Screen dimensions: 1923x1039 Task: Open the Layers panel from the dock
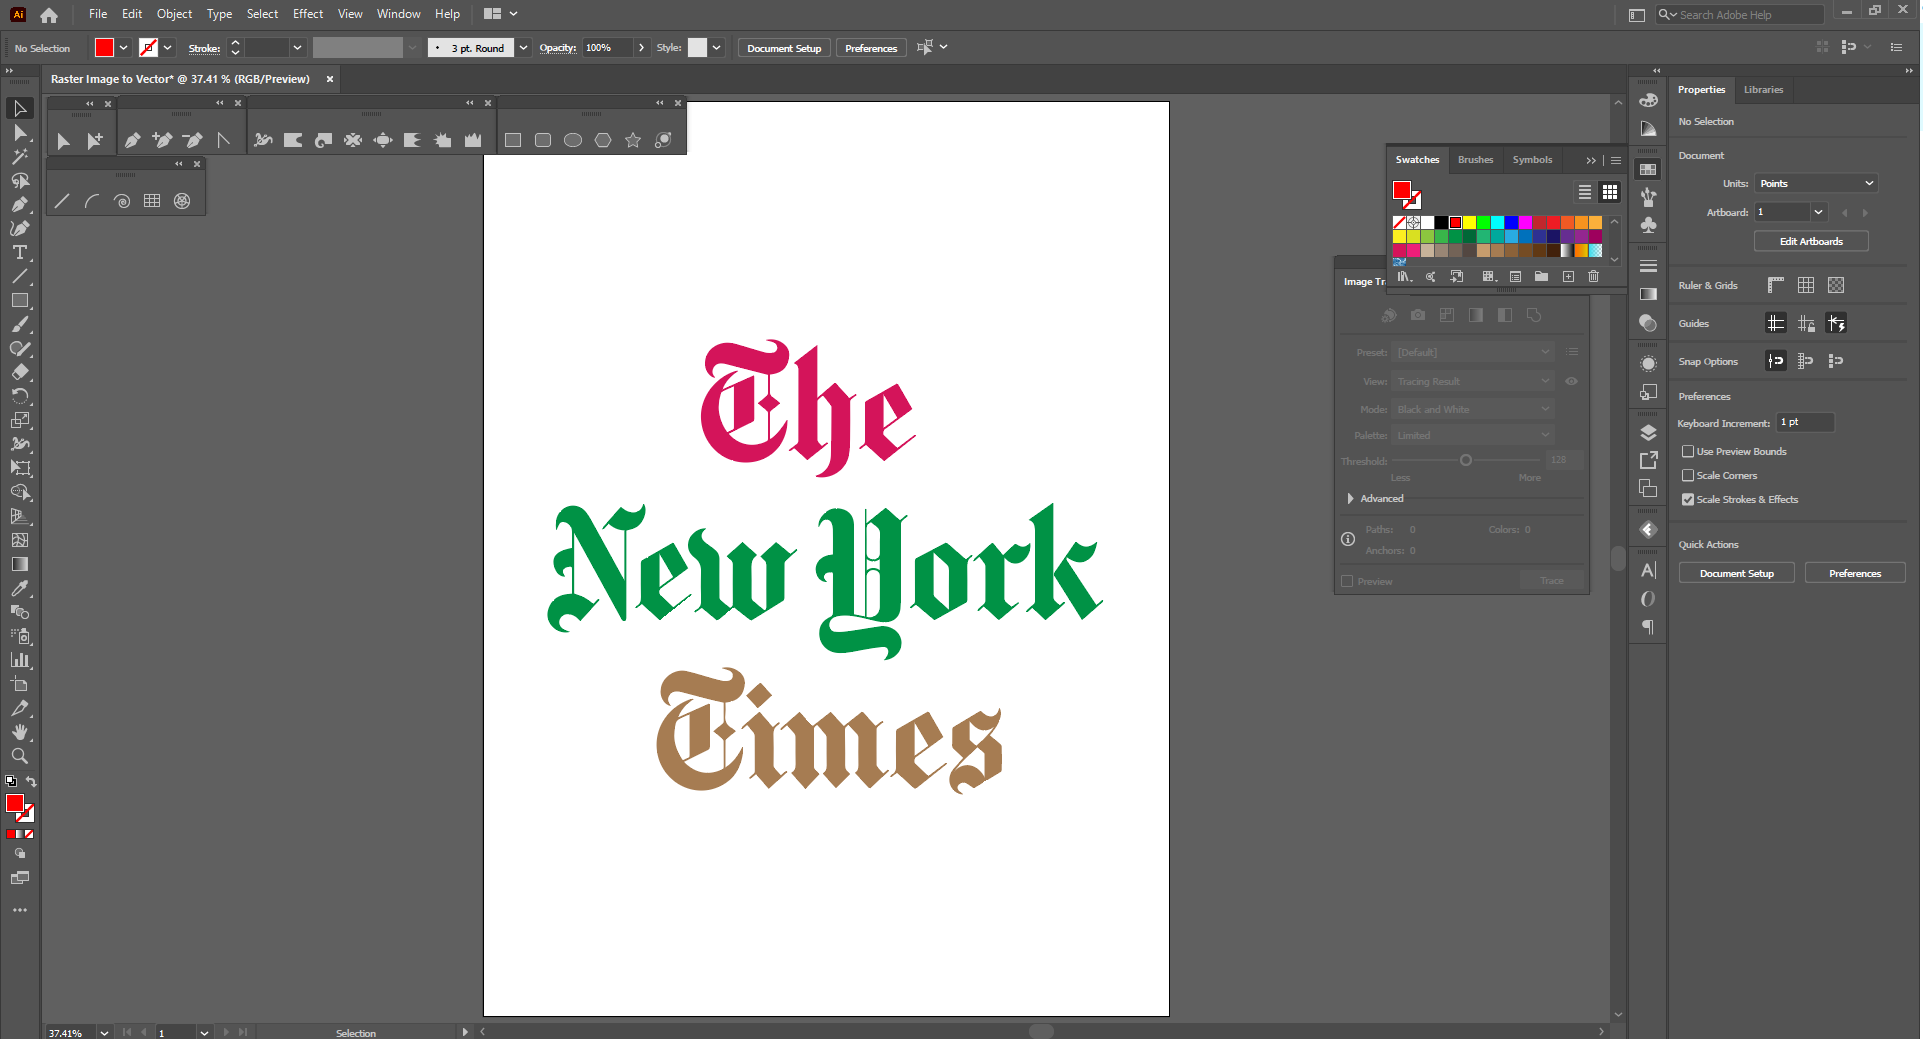(x=1649, y=433)
